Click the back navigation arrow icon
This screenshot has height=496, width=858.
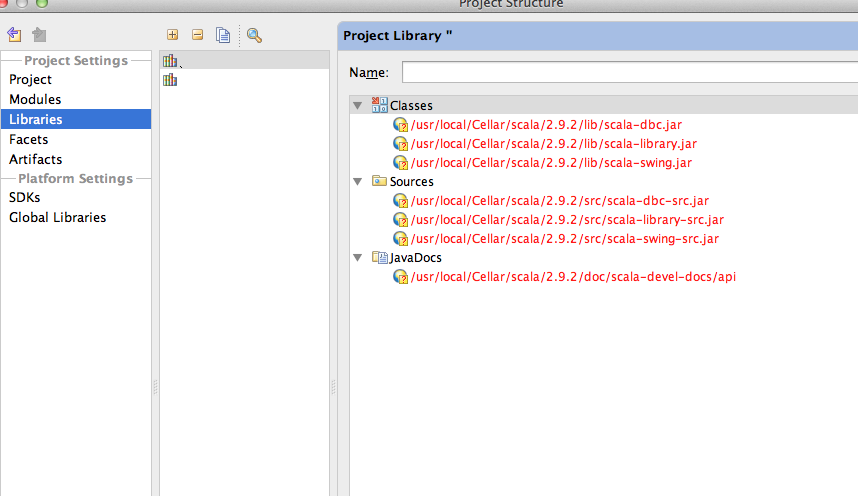coord(14,34)
